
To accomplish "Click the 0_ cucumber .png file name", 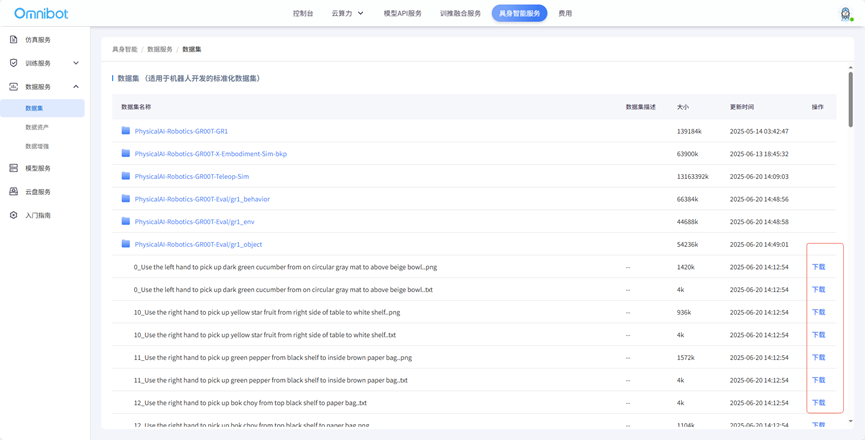I will 285,267.
